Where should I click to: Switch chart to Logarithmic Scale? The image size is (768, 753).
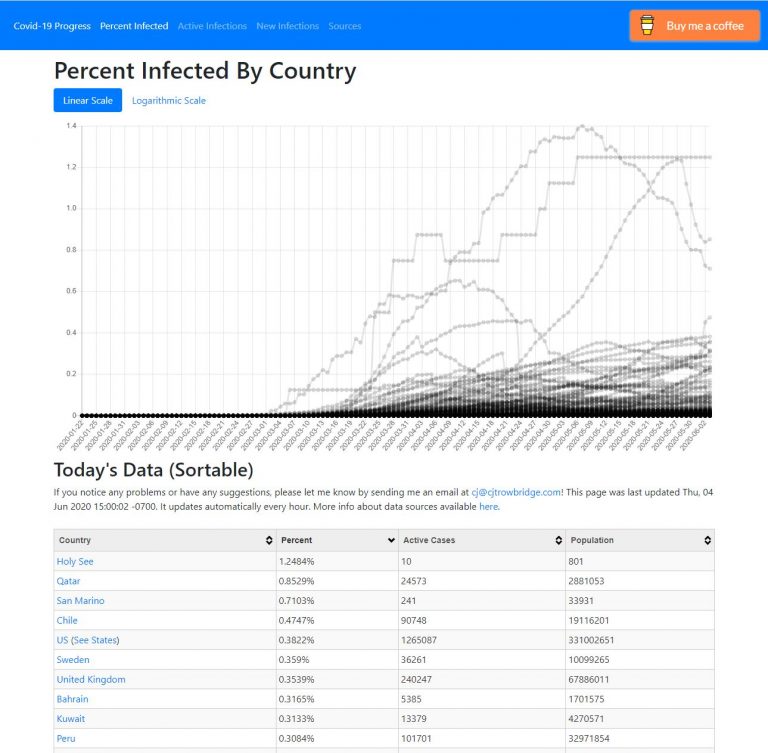click(168, 100)
